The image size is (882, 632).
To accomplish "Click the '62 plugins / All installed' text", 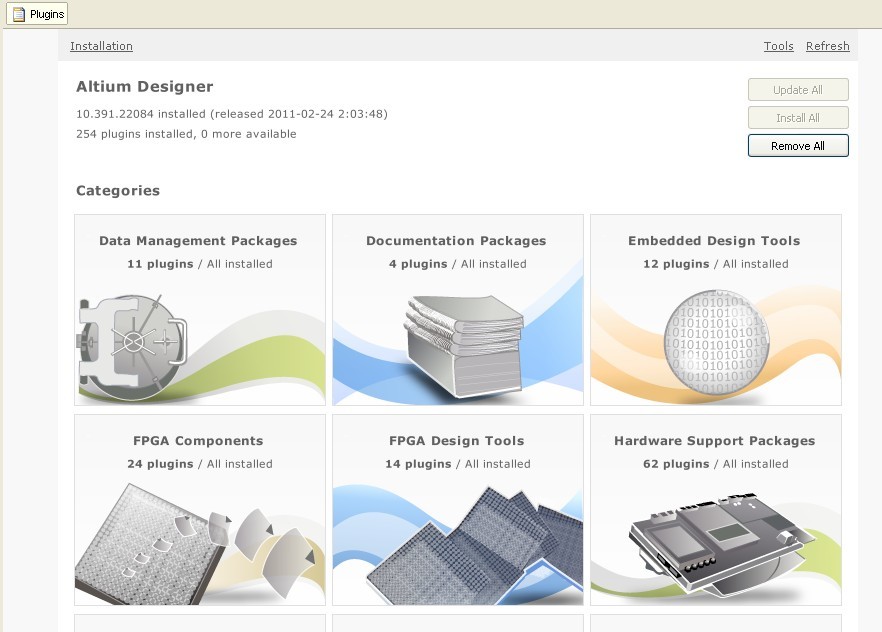I will pos(716,464).
